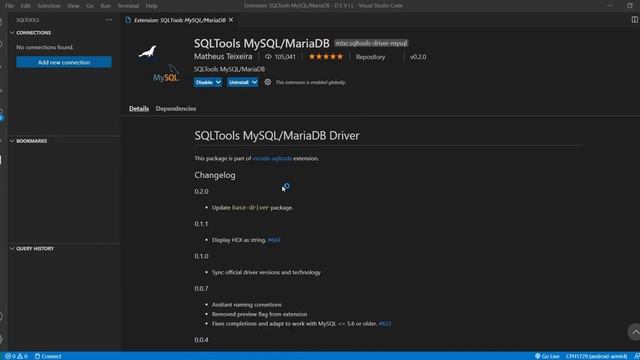Open the Repository link
The width and height of the screenshot is (640, 360).
tap(370, 57)
